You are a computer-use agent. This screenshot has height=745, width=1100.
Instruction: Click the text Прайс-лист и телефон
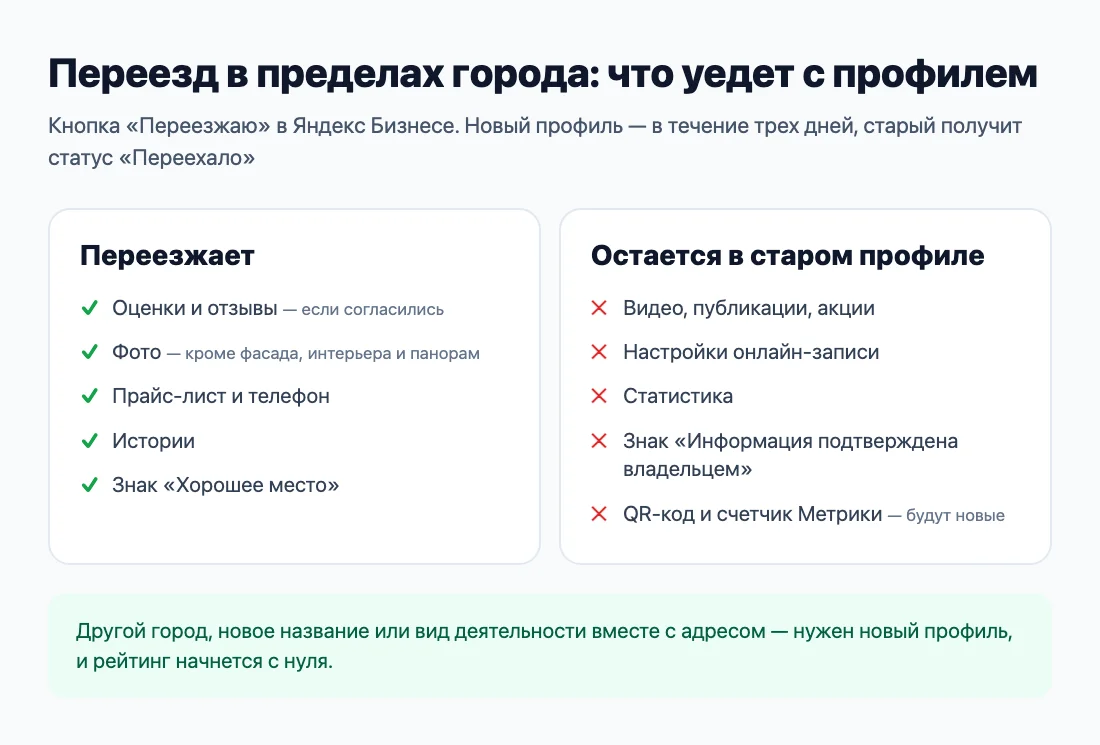pyautogui.click(x=221, y=396)
